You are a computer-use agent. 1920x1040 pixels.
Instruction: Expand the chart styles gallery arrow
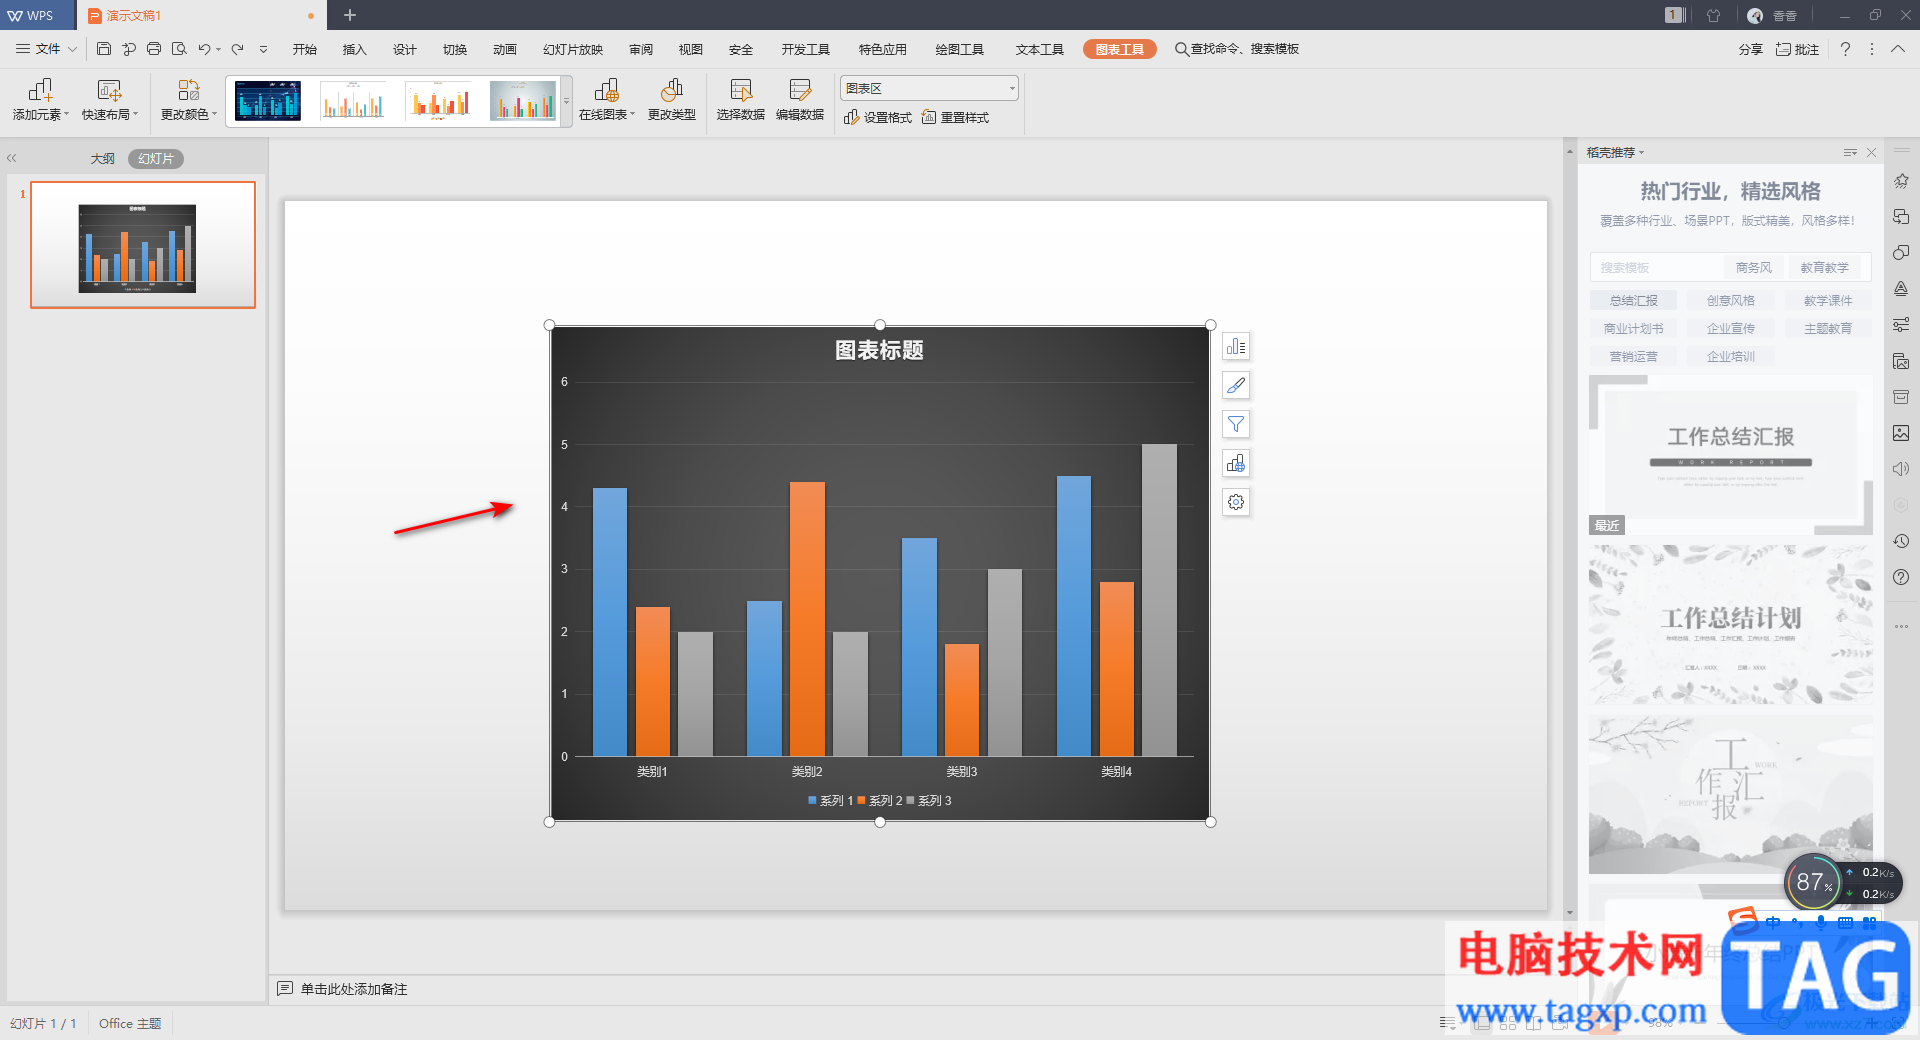coord(566,101)
